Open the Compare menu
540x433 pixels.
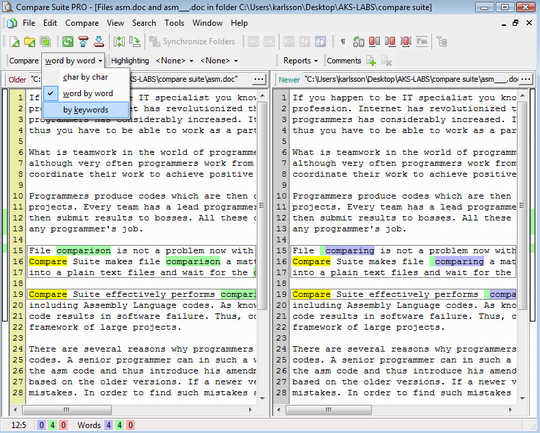pyautogui.click(x=82, y=23)
